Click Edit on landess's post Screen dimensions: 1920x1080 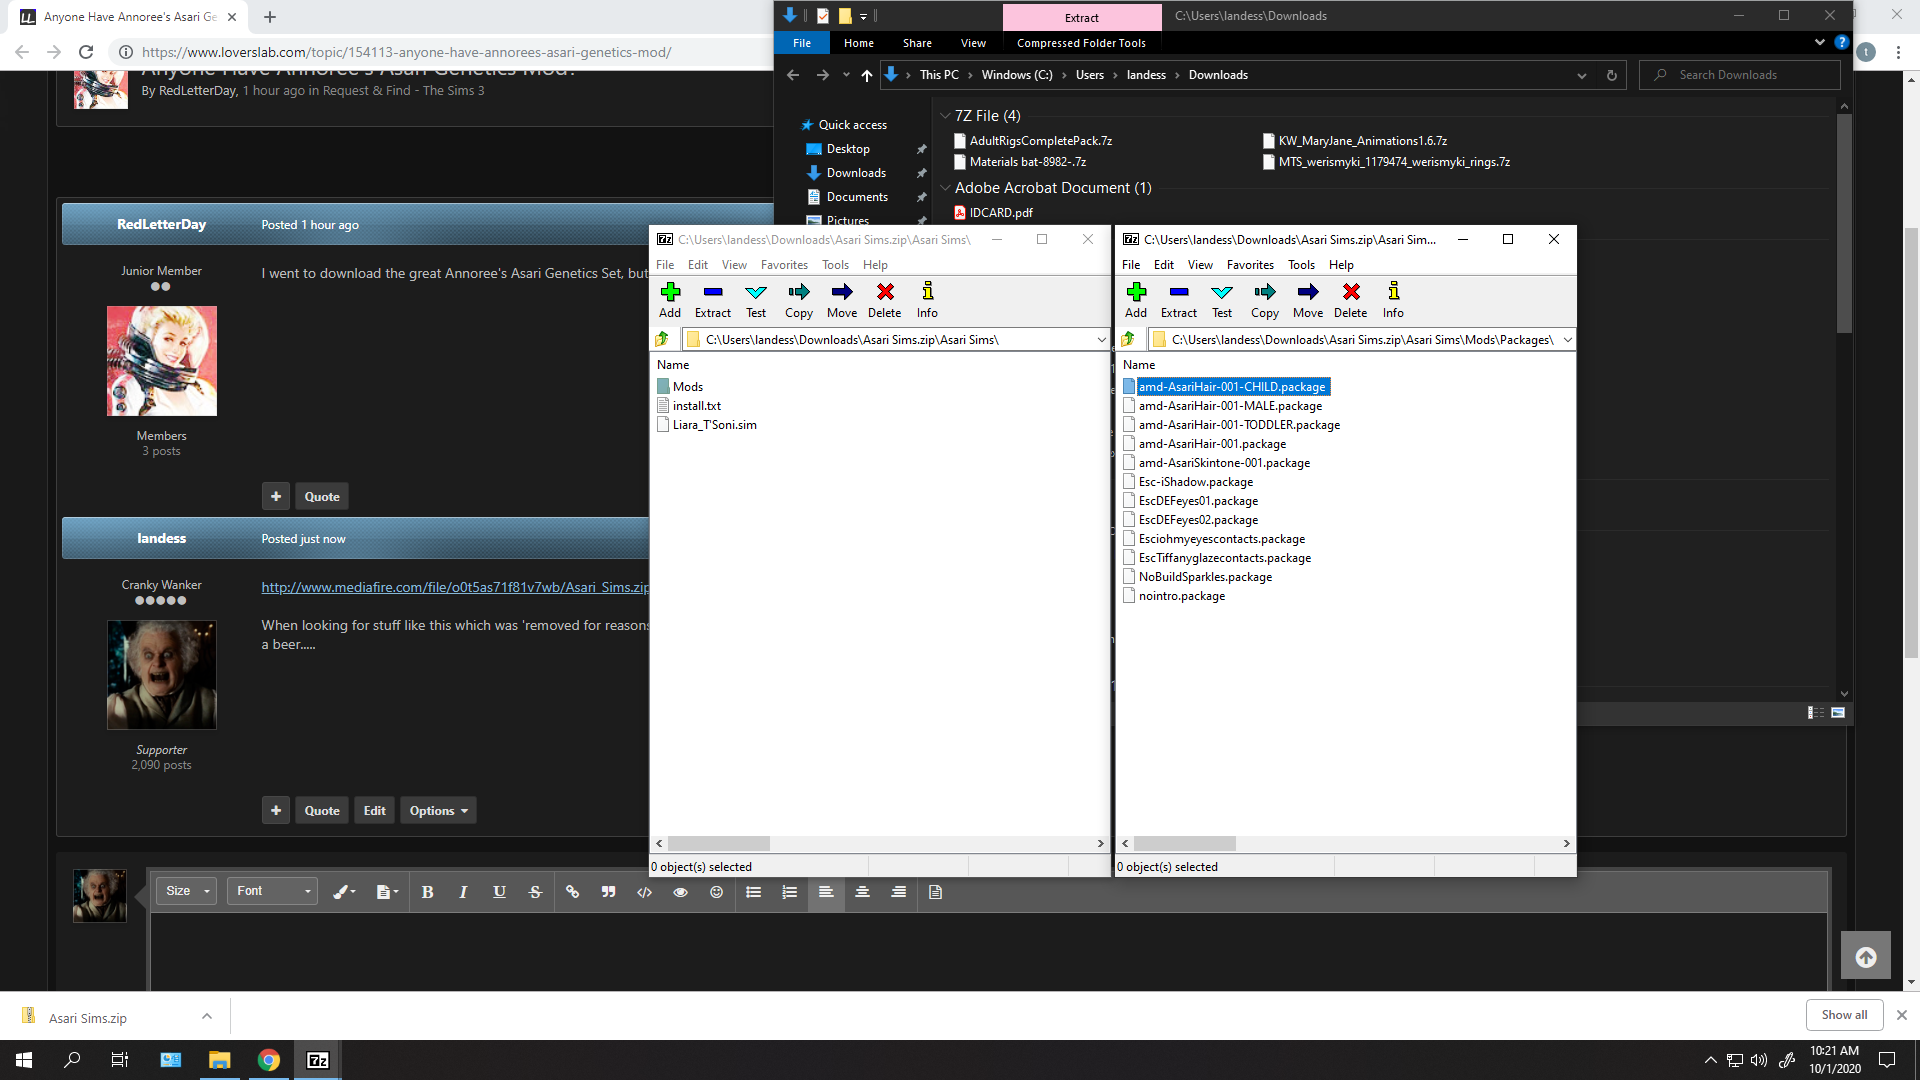(375, 811)
